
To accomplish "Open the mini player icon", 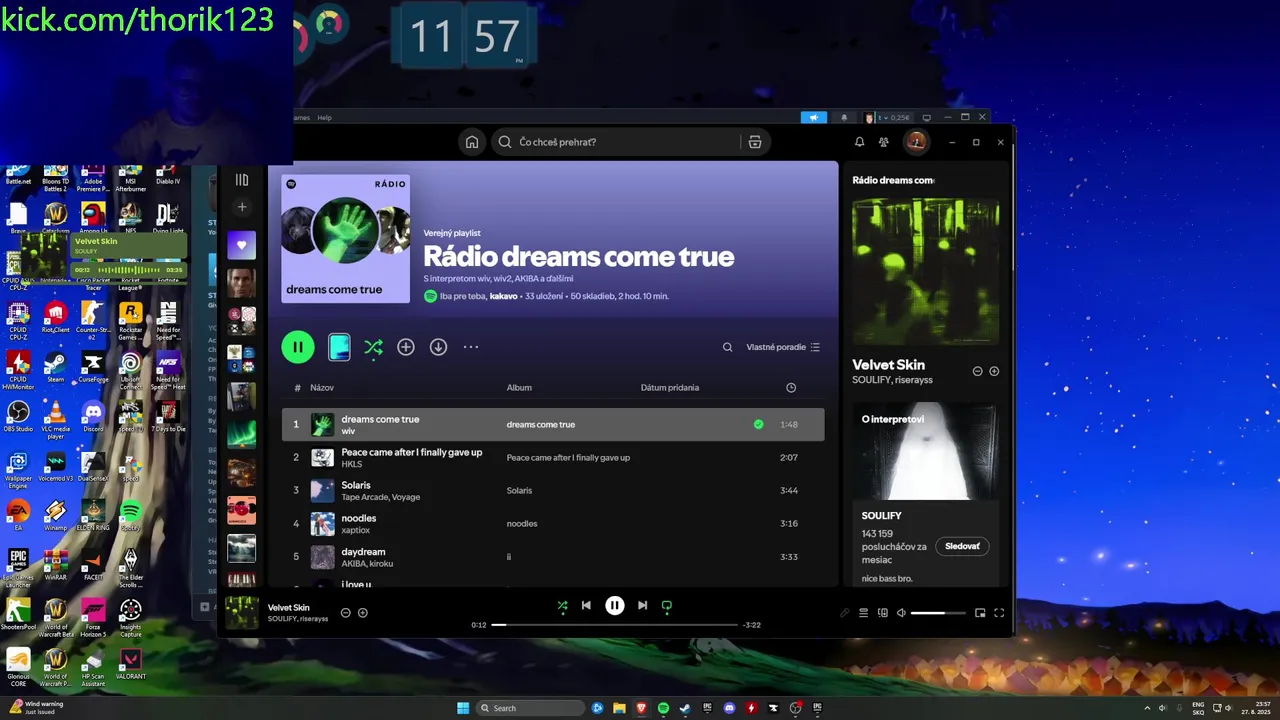I will pyautogui.click(x=980, y=613).
